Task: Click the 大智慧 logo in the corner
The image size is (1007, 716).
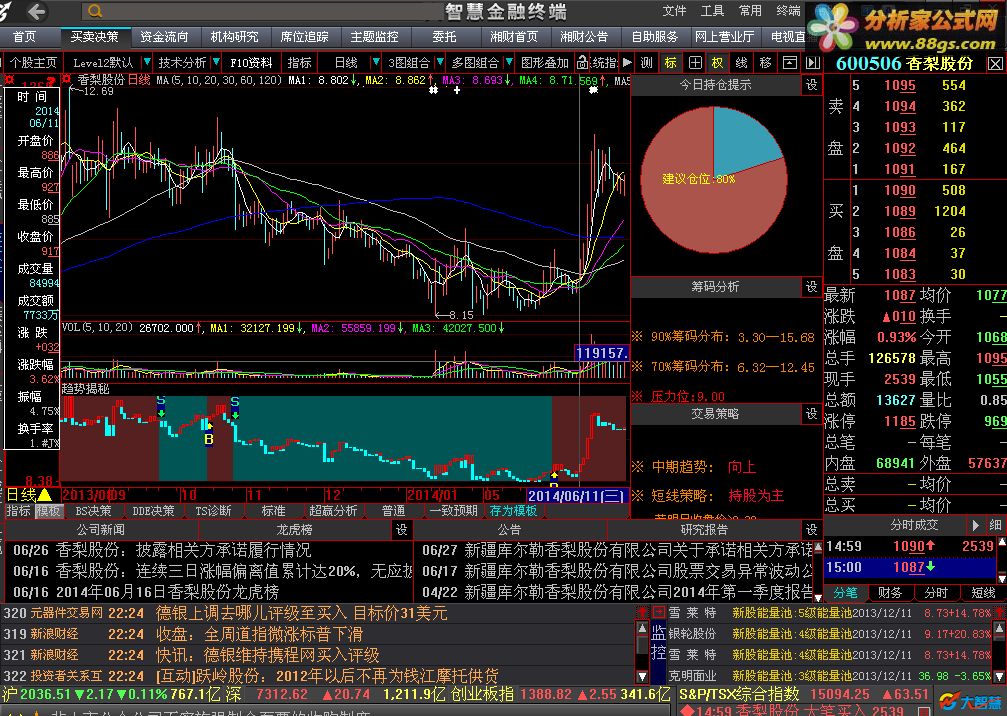Action: click(971, 701)
